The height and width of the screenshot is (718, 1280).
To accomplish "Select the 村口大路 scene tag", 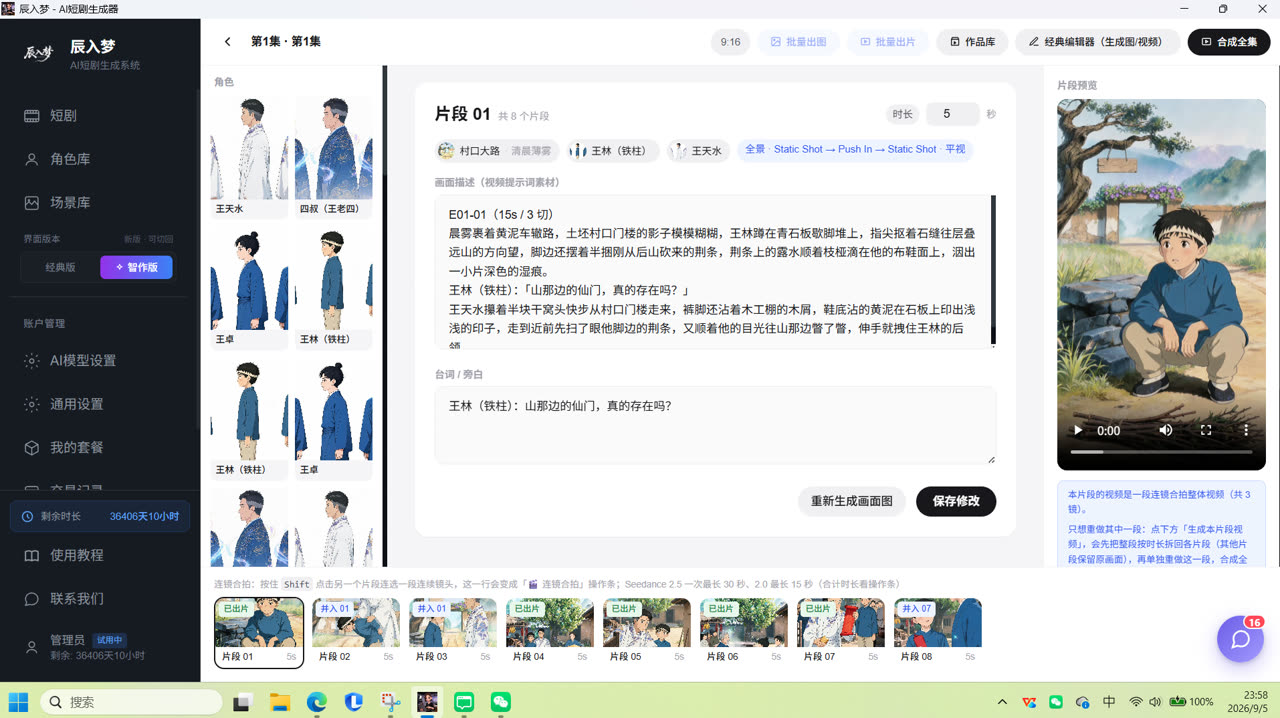I will click(498, 151).
